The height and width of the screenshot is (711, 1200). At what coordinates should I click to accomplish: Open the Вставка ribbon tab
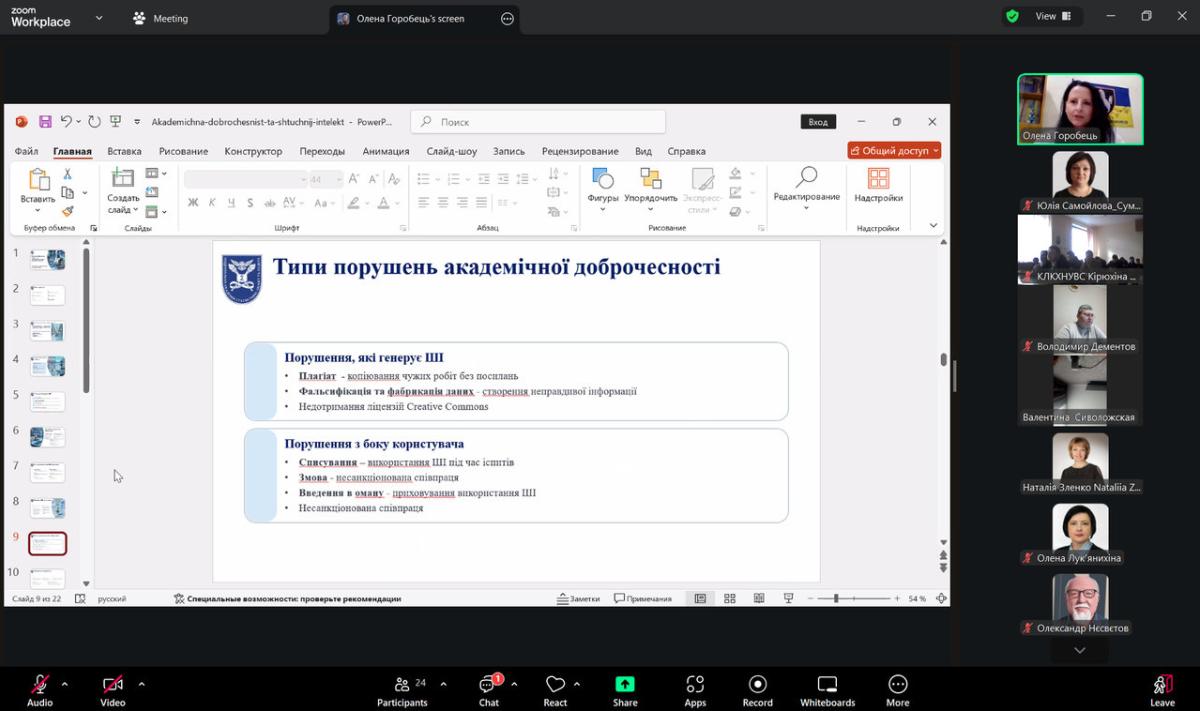click(124, 151)
